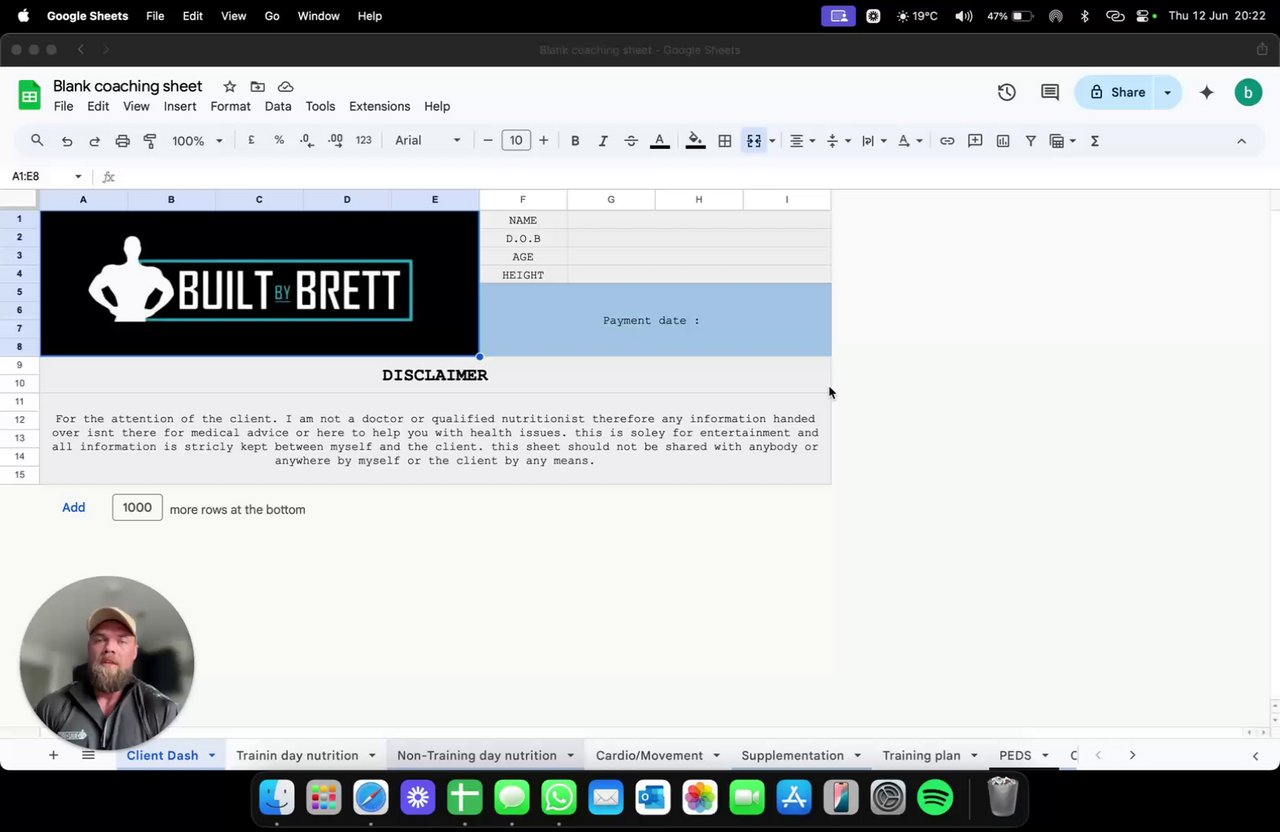The width and height of the screenshot is (1280, 832).
Task: Open the Google account avatar
Action: [1248, 92]
